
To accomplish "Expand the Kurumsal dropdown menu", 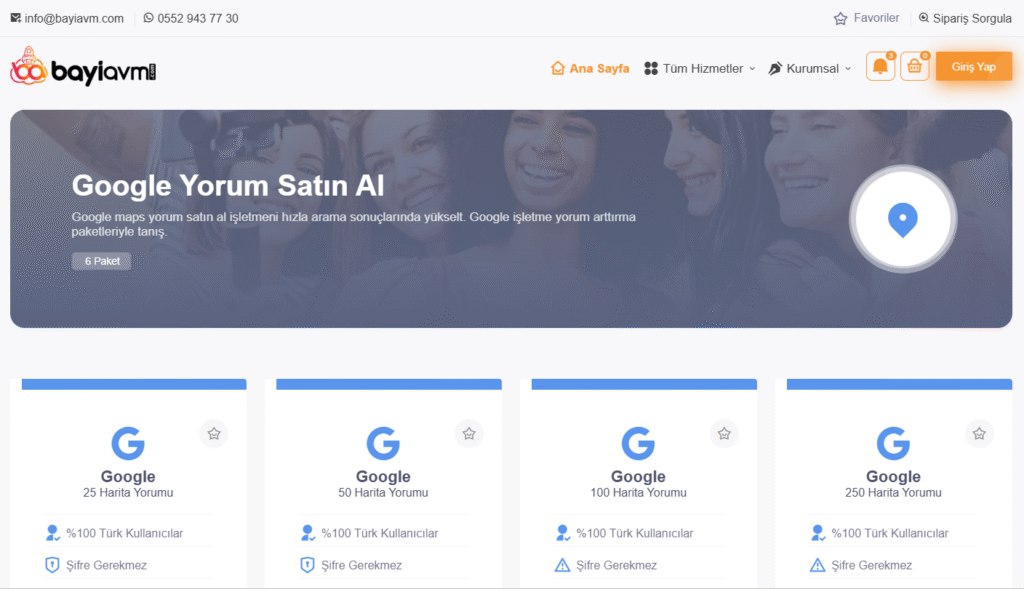I will pos(810,68).
